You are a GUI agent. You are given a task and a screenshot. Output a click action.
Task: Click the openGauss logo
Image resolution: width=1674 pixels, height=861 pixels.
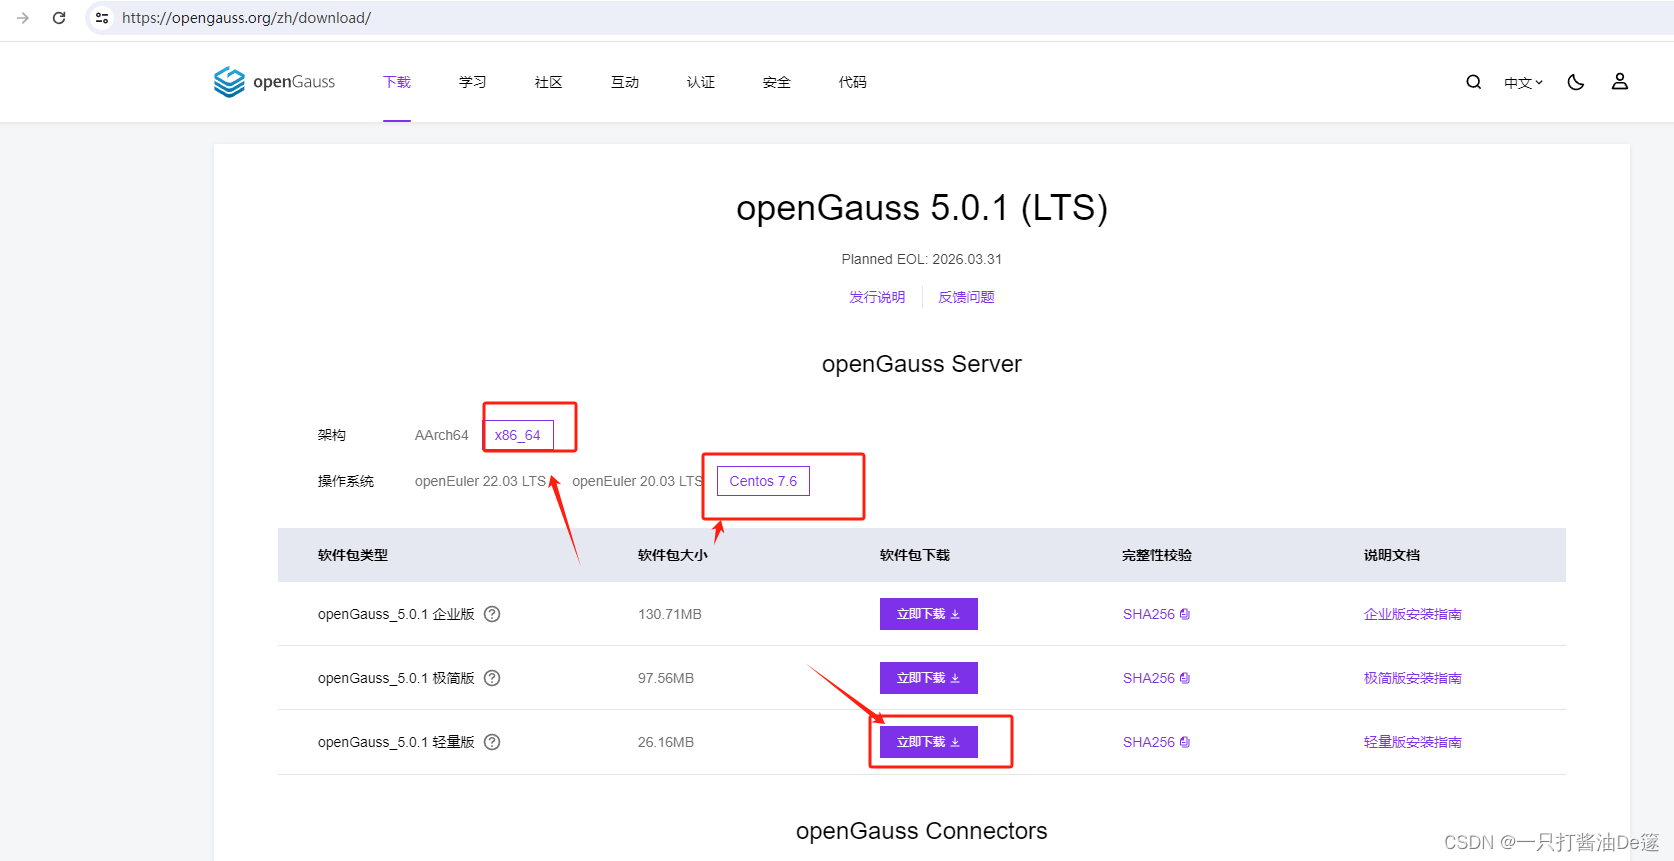(x=274, y=82)
